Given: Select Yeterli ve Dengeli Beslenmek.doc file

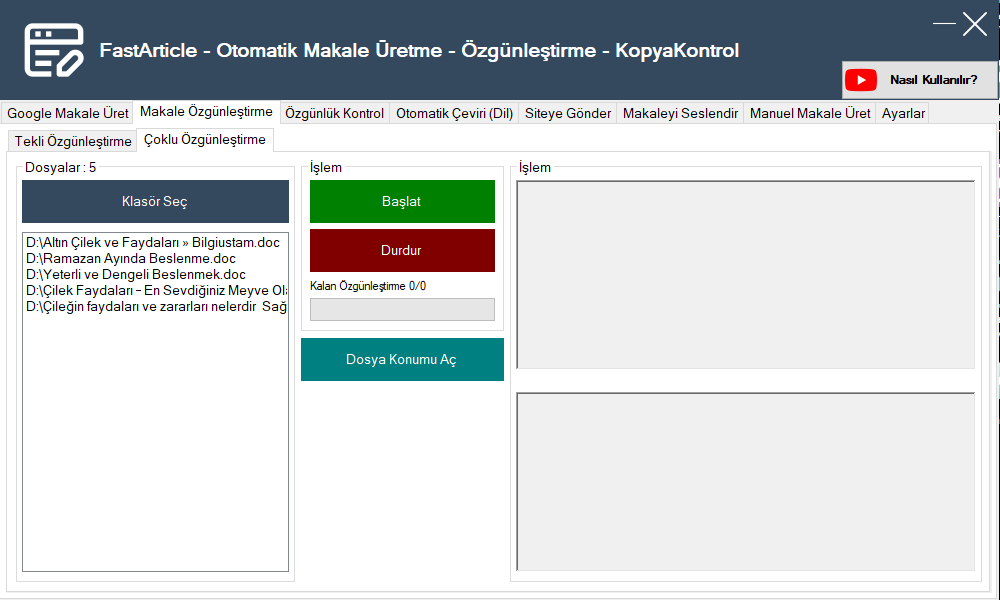Looking at the screenshot, I should point(136,274).
